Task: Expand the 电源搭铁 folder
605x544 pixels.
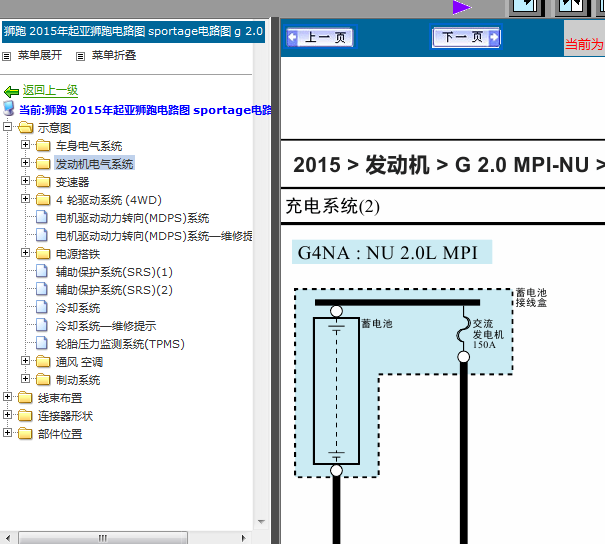Action: coord(25,253)
